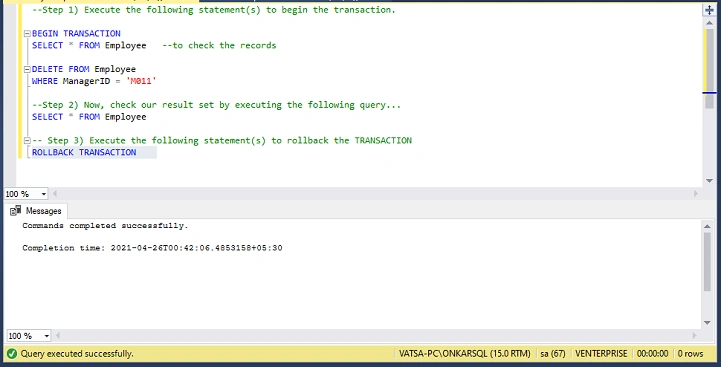Click the Step 1 comment line

(x=214, y=10)
